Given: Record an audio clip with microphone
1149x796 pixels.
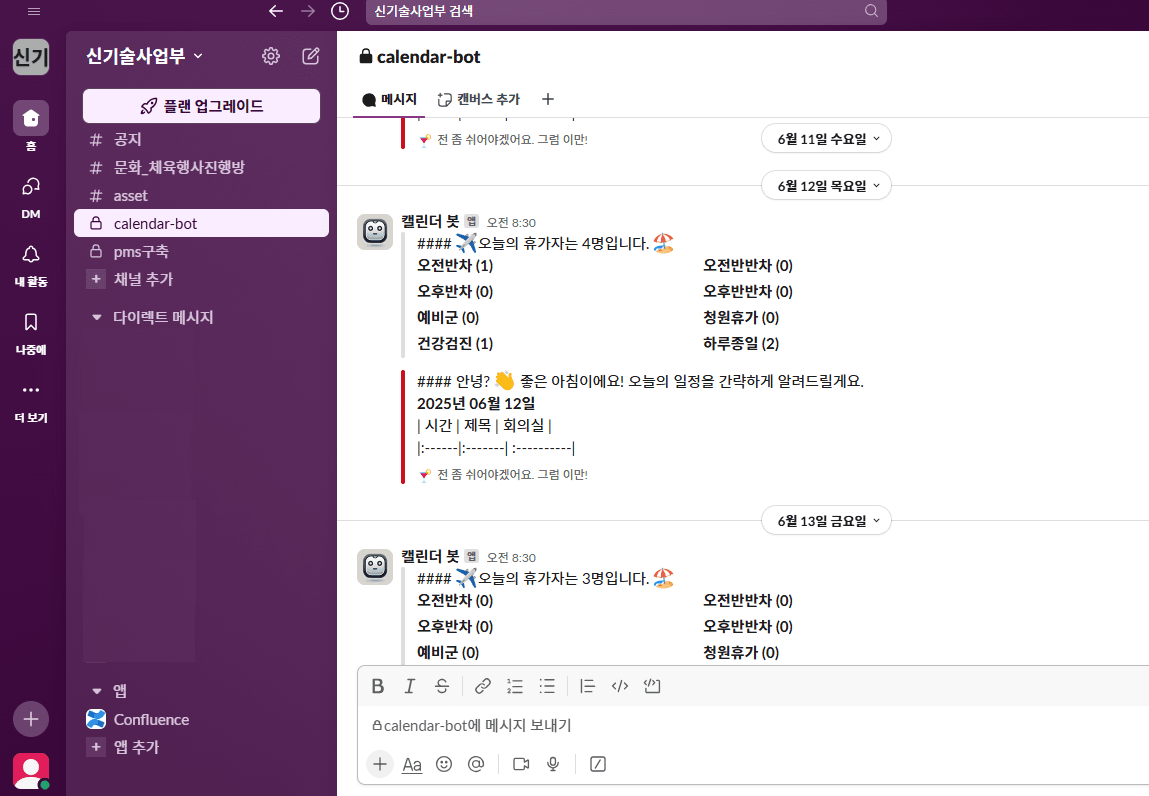Looking at the screenshot, I should pos(553,764).
